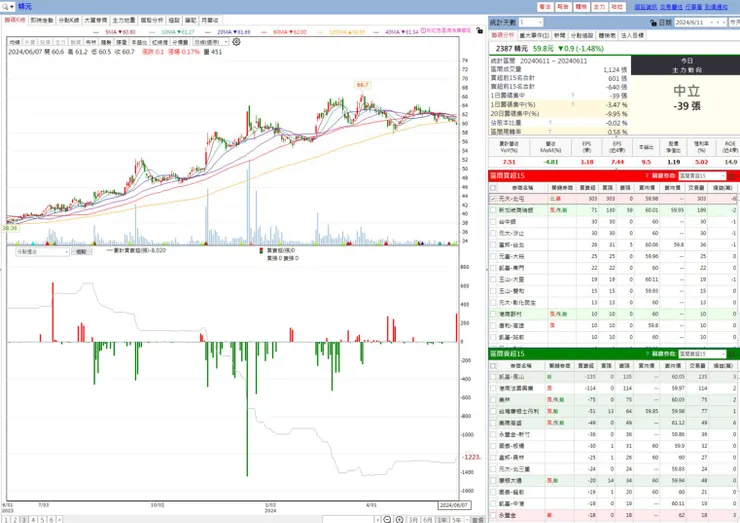Click help icon in 區間賣超15 header
Image resolution: width=740 pixels, height=523 pixels.
click(647, 354)
